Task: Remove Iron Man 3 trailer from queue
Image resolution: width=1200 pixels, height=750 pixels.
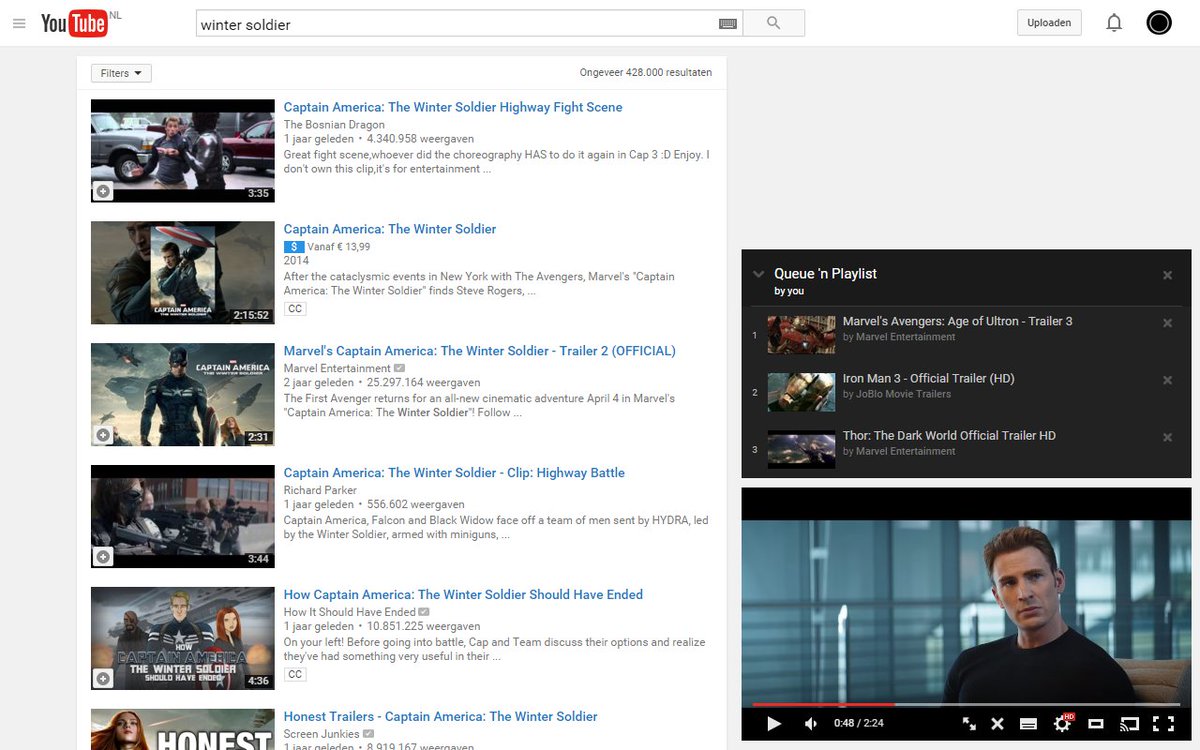Action: point(1167,380)
